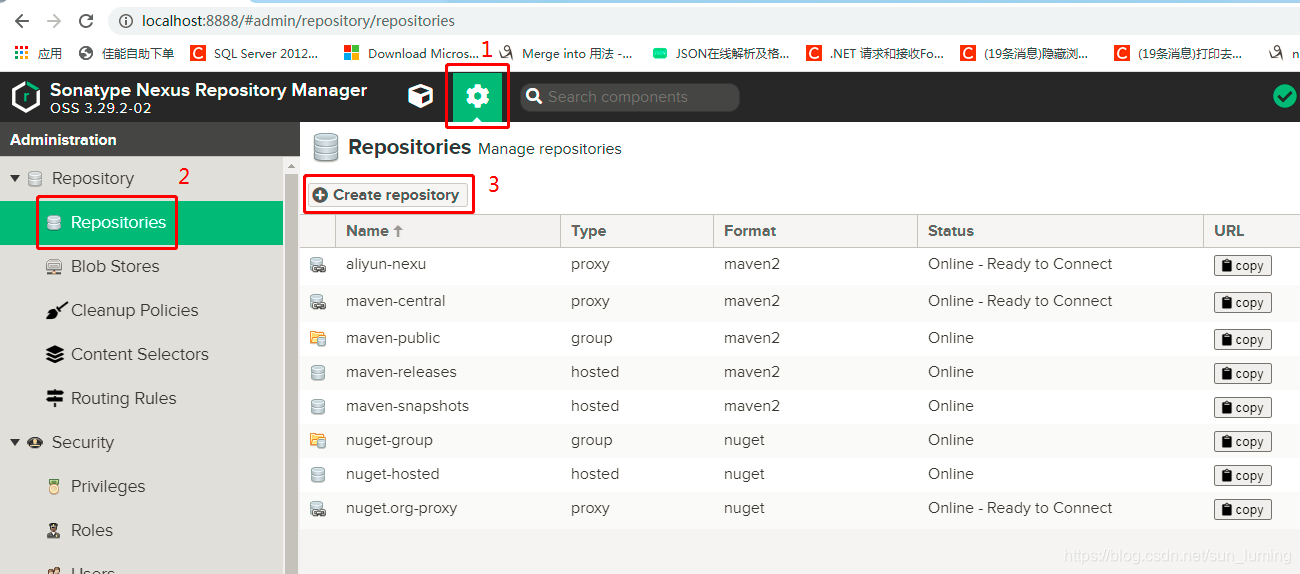Screen dimensions: 1300x574
Task: Sort the table by Status column
Action: click(x=1060, y=231)
